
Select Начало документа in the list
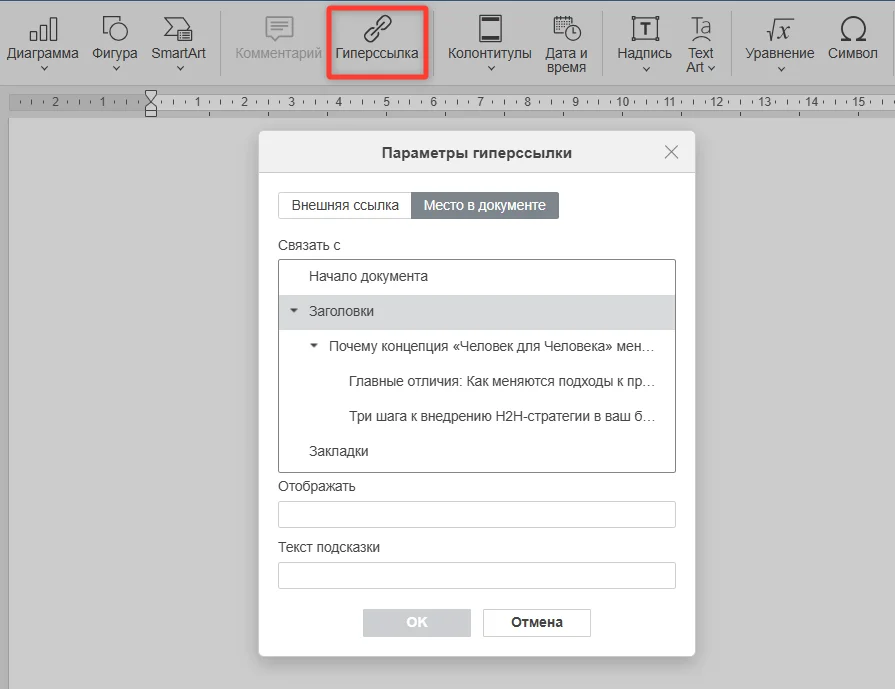[477, 277]
